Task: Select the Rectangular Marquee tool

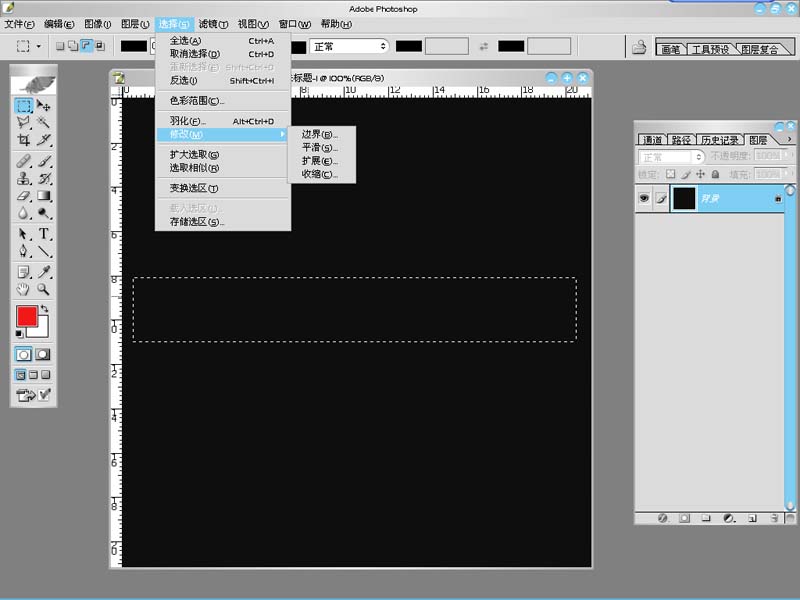Action: click(x=23, y=105)
